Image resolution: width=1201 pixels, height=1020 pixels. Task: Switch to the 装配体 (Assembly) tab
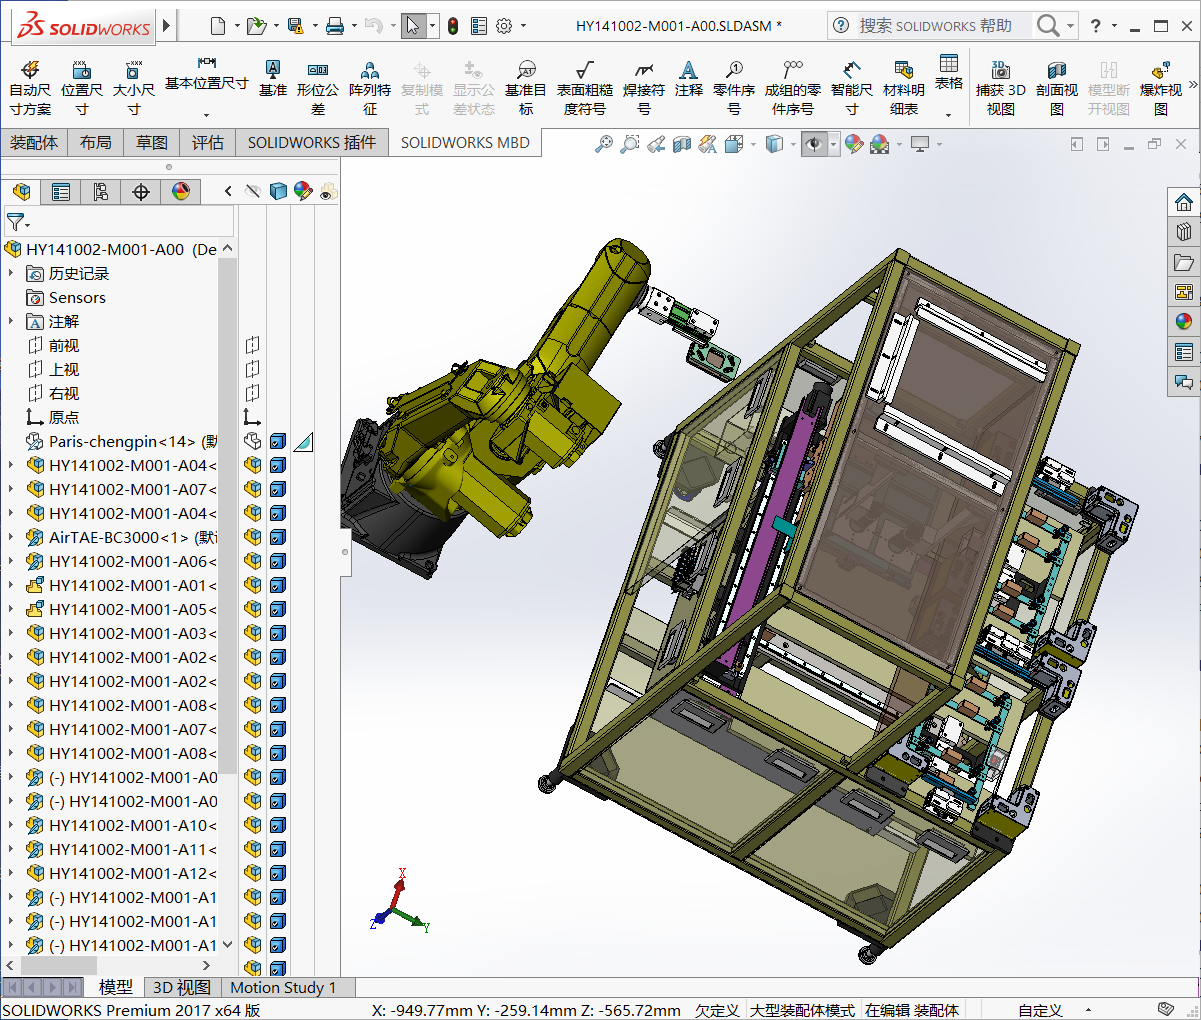34,143
